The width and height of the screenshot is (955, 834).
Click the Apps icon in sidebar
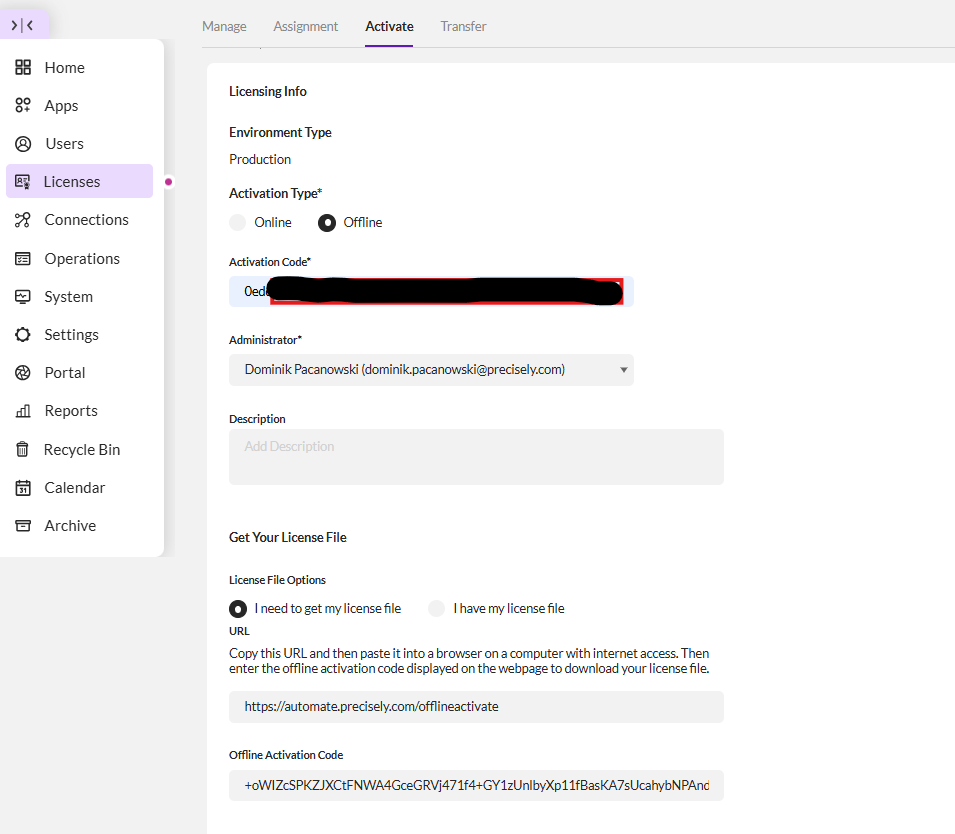click(23, 105)
